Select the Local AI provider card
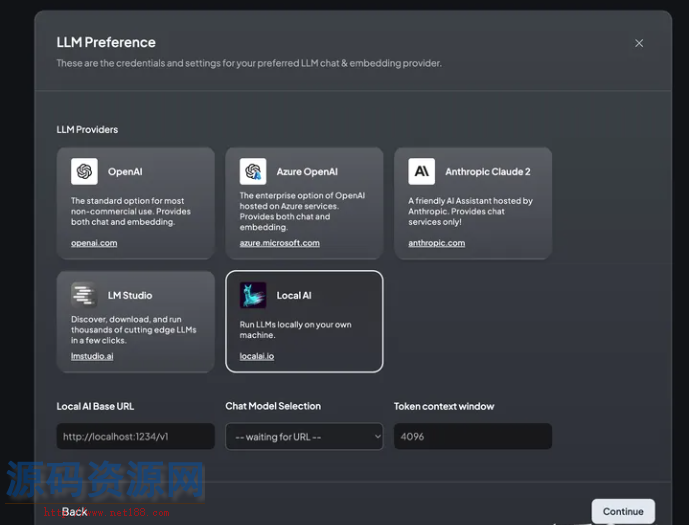The height and width of the screenshot is (525, 689). coord(304,322)
